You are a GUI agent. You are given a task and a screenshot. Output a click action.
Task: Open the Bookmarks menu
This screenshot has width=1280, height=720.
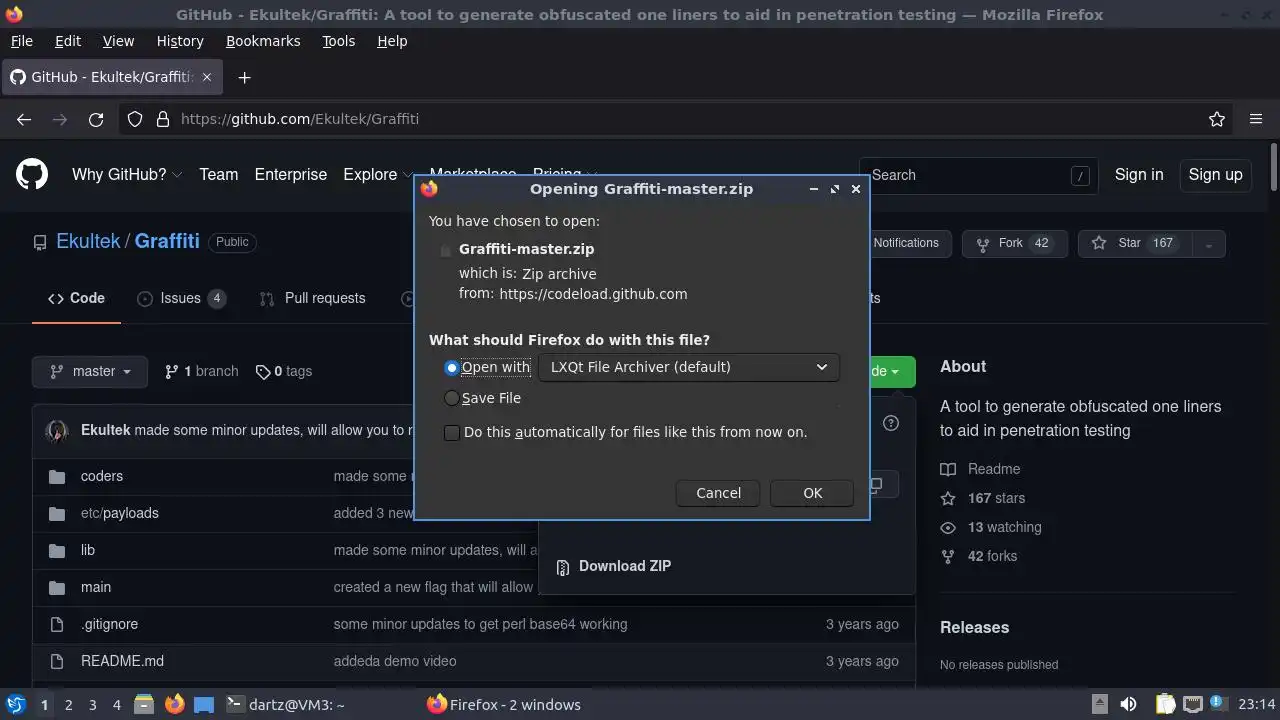(263, 41)
